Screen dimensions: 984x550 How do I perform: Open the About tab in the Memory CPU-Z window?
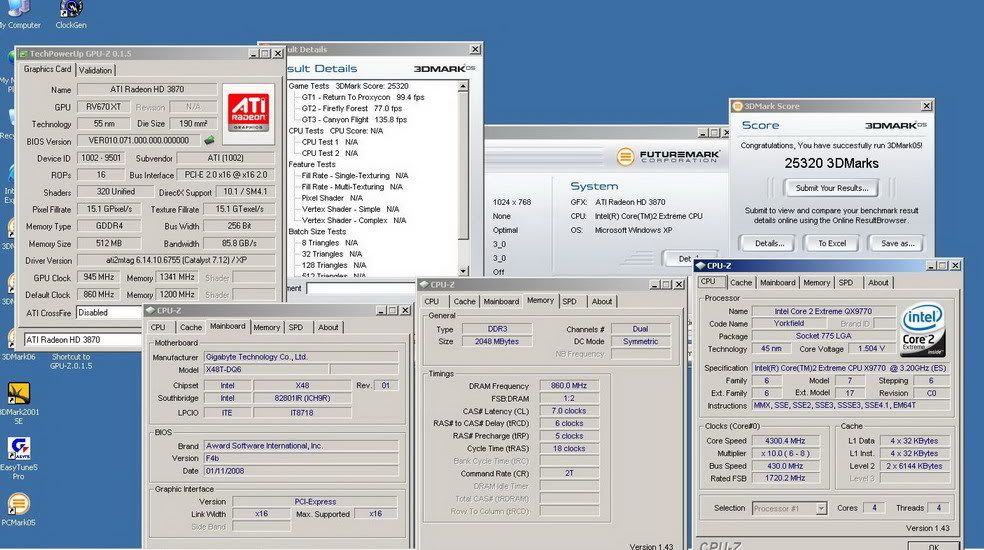[602, 301]
